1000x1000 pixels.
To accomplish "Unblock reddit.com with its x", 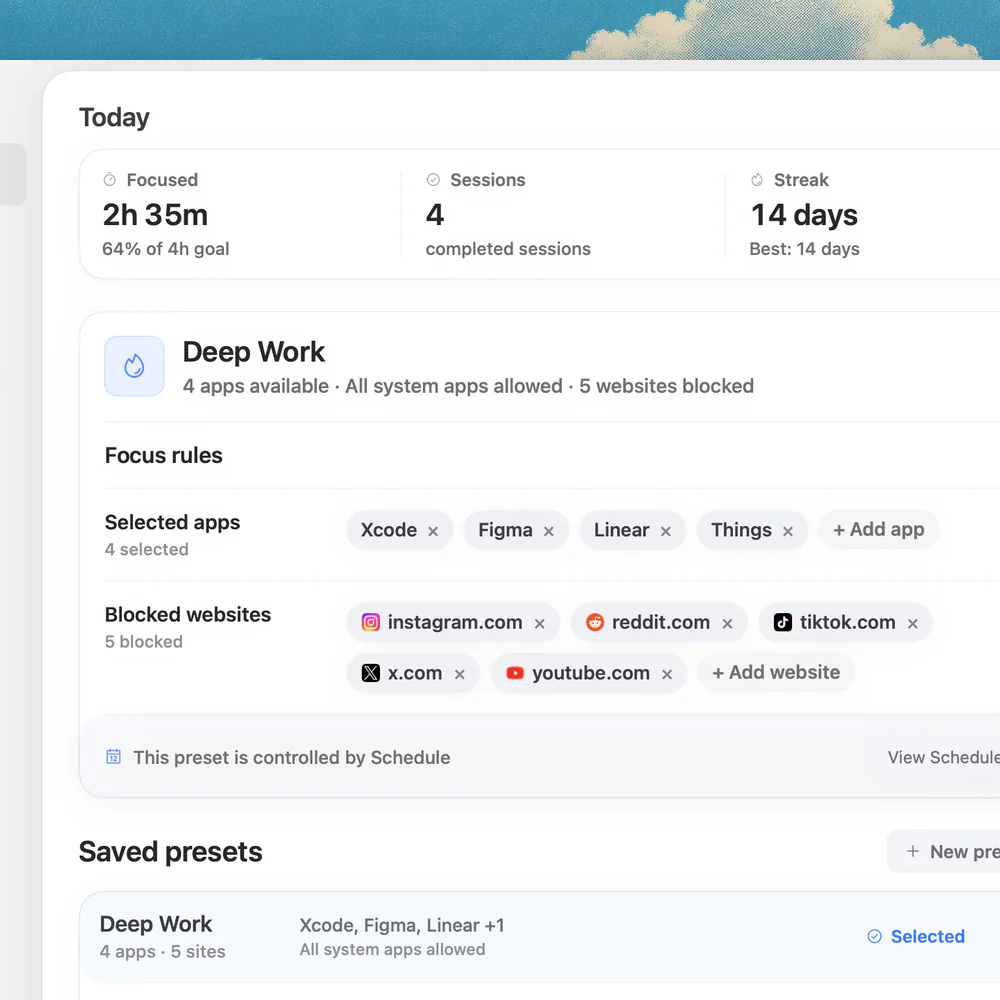I will click(727, 624).
